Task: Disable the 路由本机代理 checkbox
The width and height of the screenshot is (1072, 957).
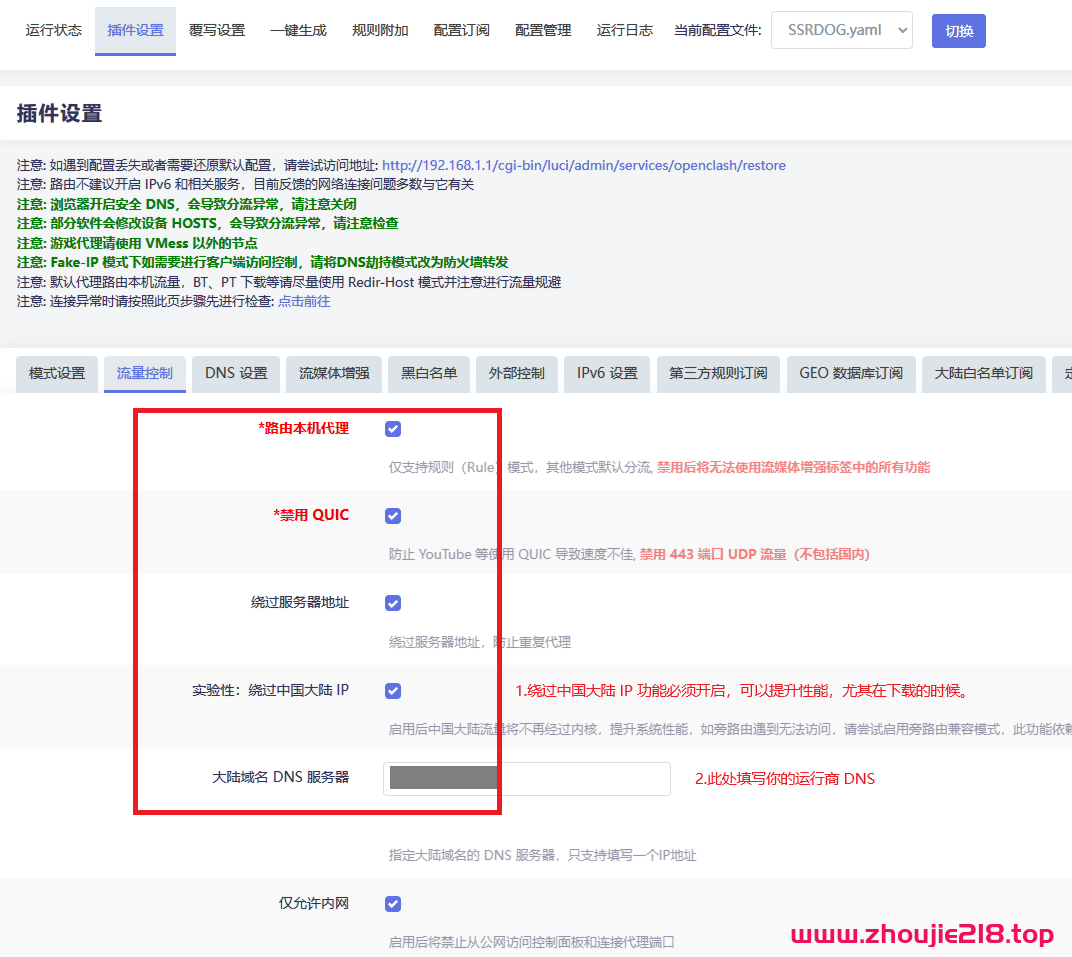Action: [393, 428]
